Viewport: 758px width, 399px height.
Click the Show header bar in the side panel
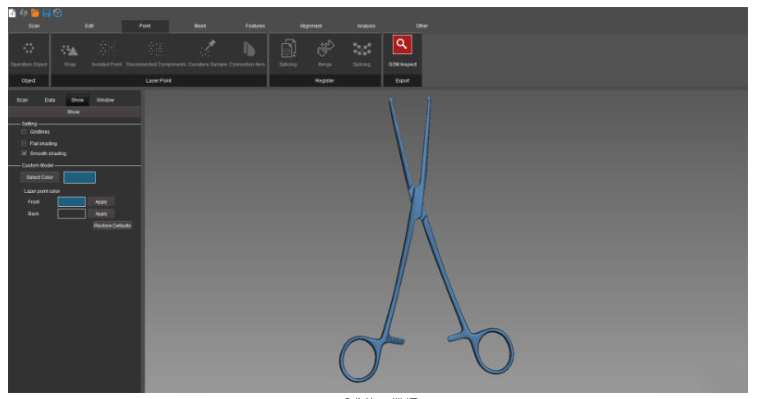74,112
